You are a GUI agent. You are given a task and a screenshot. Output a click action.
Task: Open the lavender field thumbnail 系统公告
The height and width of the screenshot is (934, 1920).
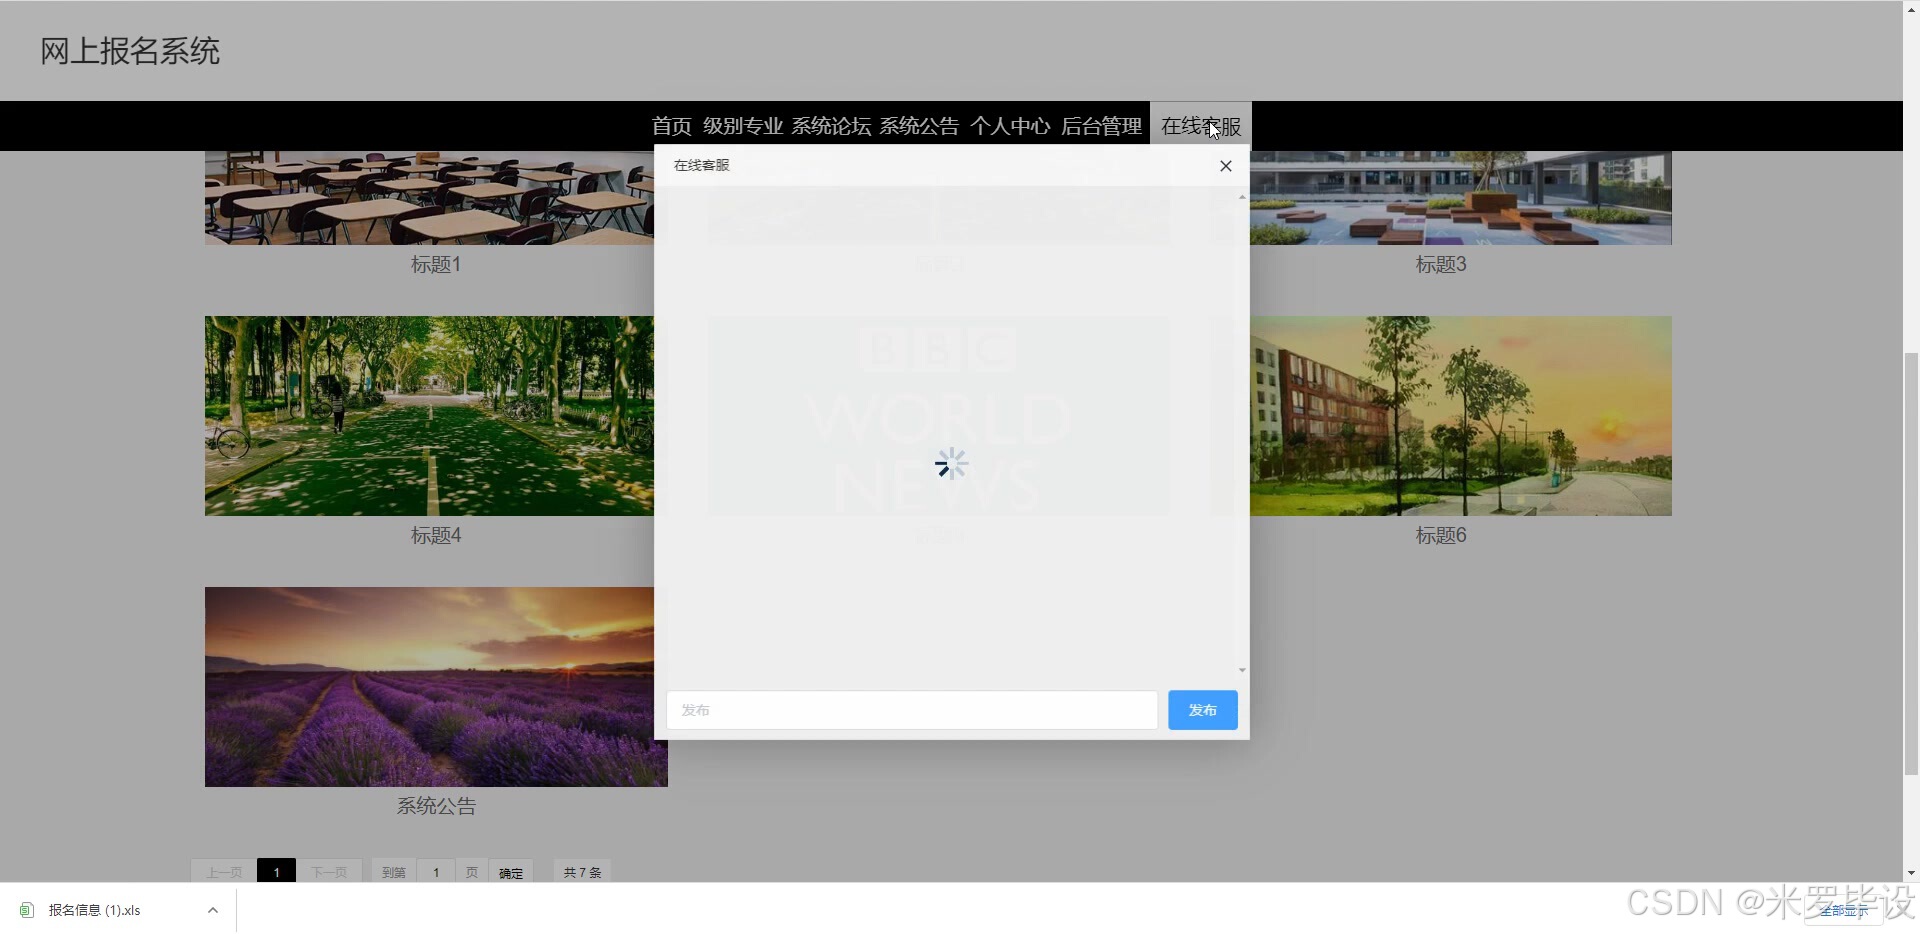point(436,687)
